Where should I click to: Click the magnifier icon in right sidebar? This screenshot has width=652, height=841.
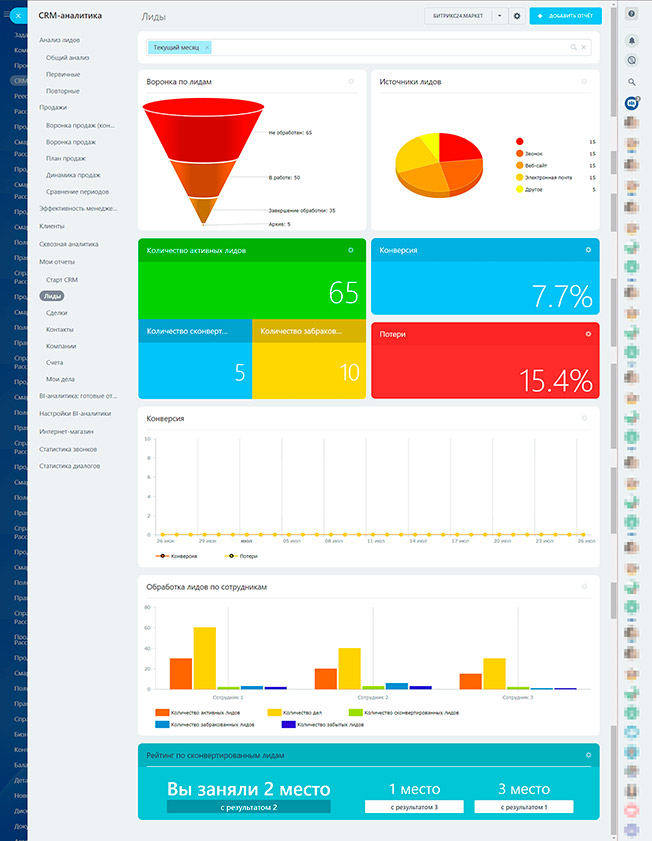(x=632, y=82)
